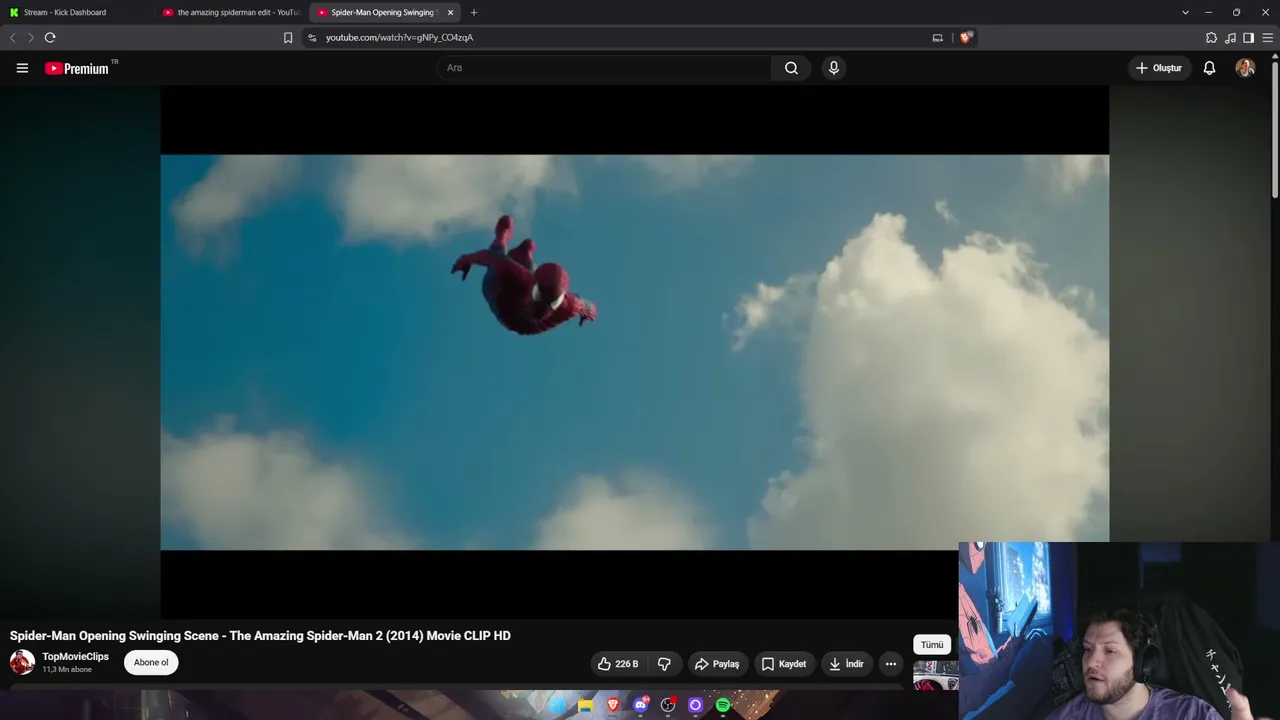Open Brave browser taskbar icon
This screenshot has width=1280, height=720.
[x=613, y=706]
